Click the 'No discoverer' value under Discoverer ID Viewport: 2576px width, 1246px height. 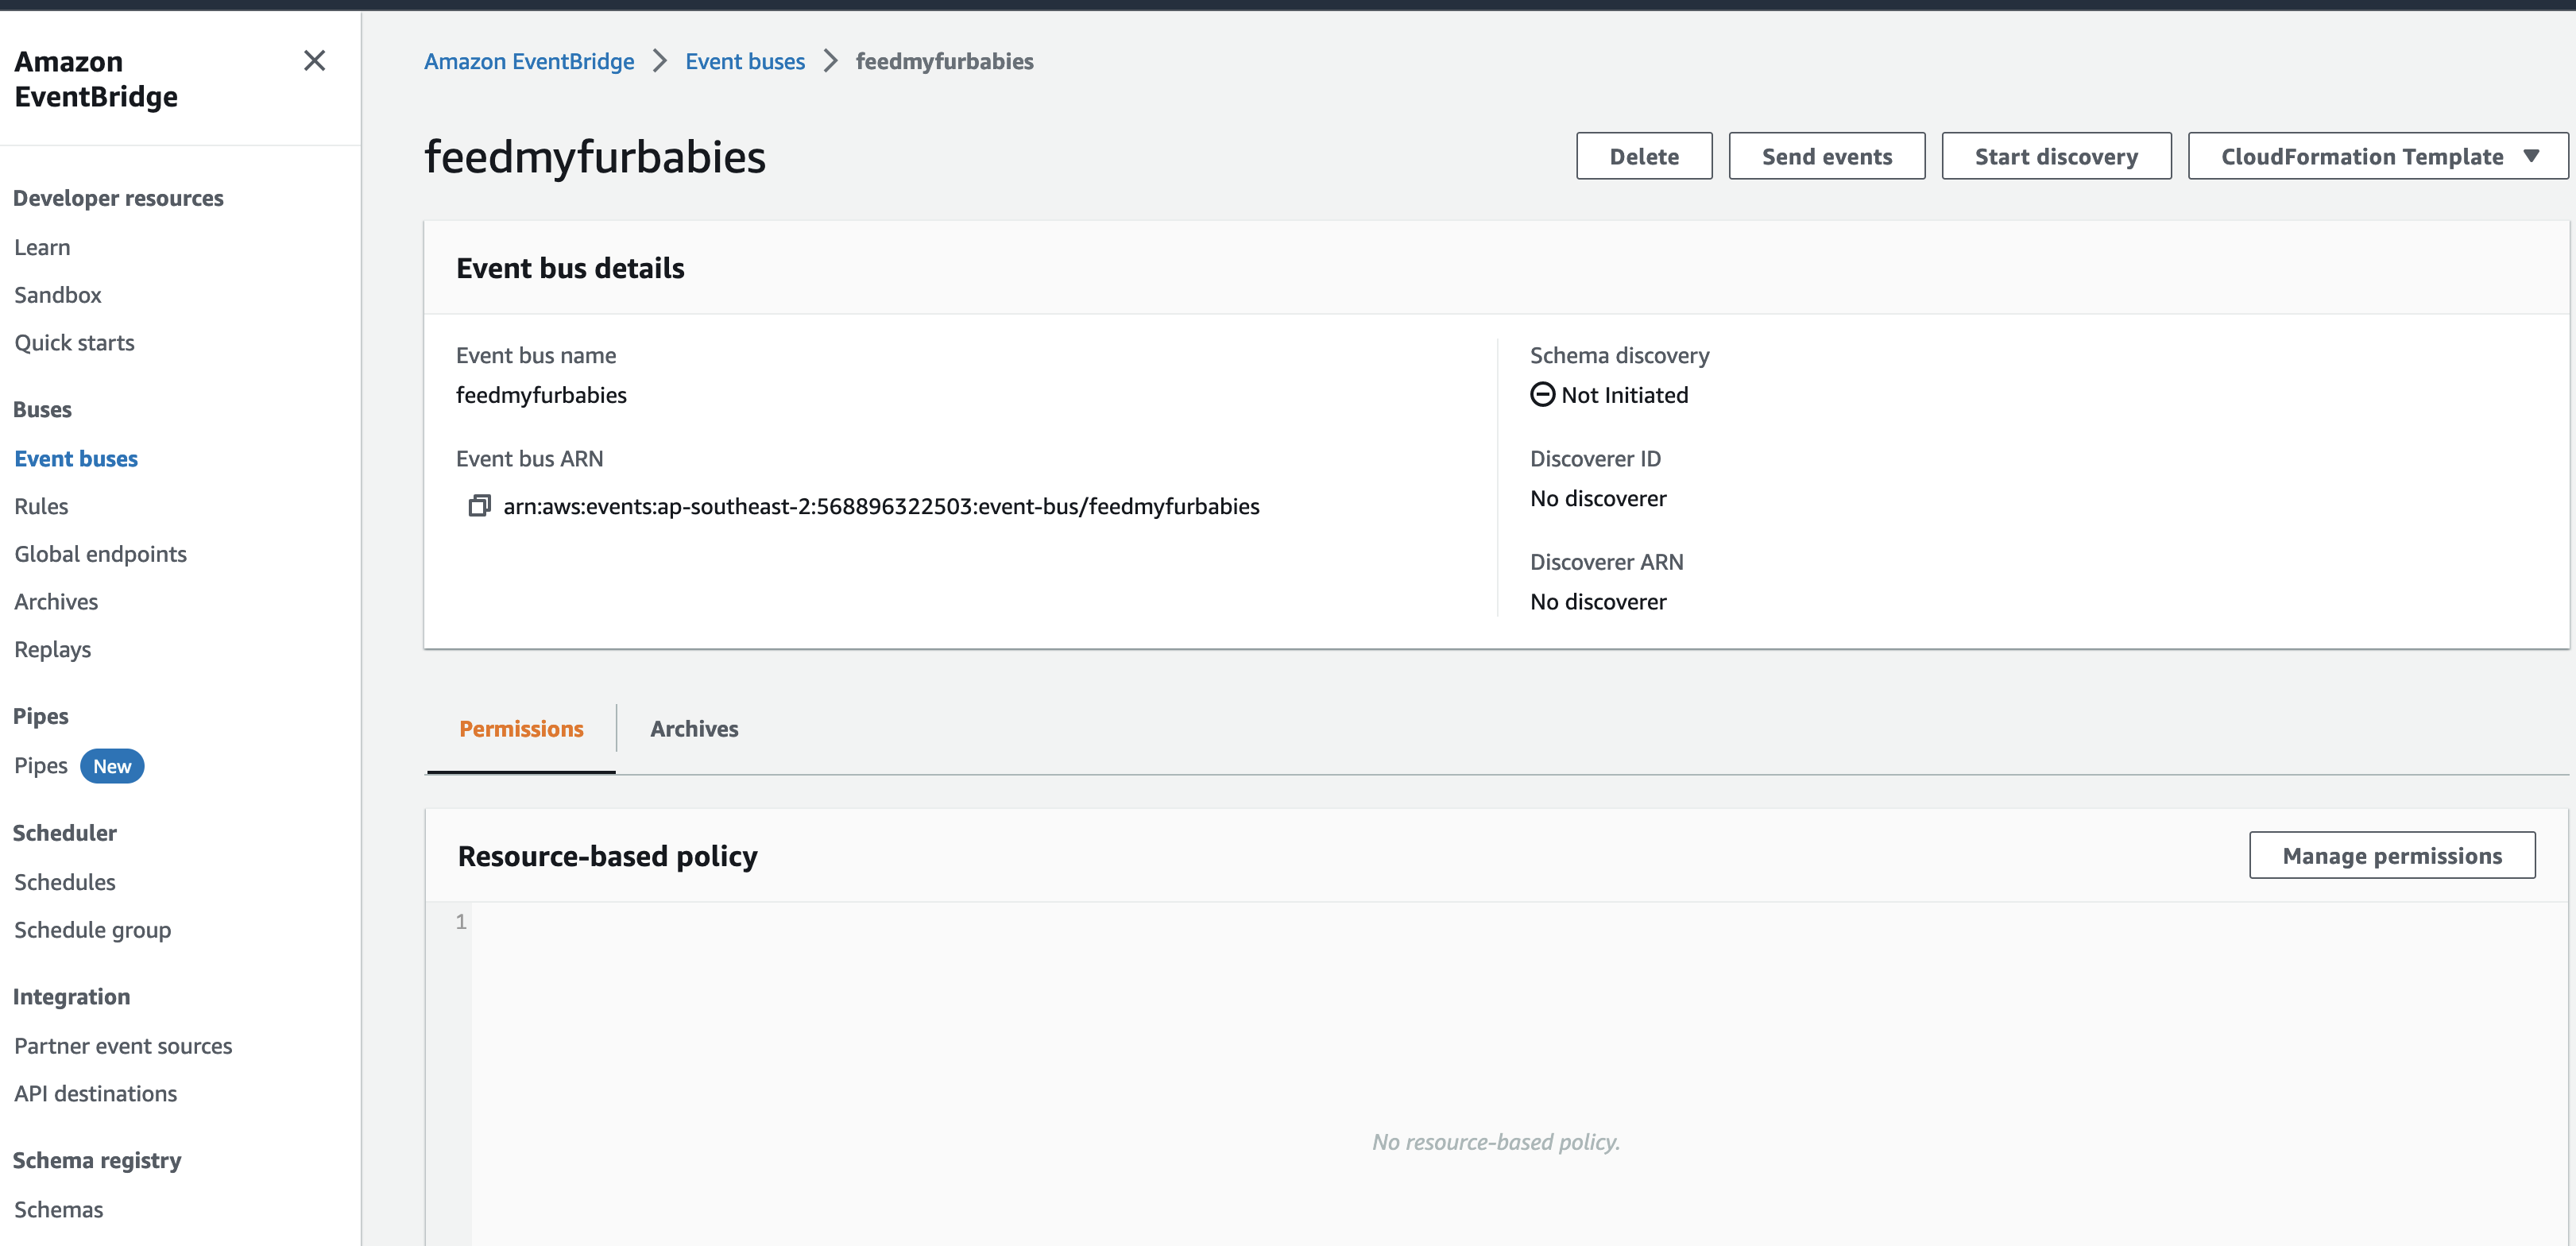coord(1598,498)
